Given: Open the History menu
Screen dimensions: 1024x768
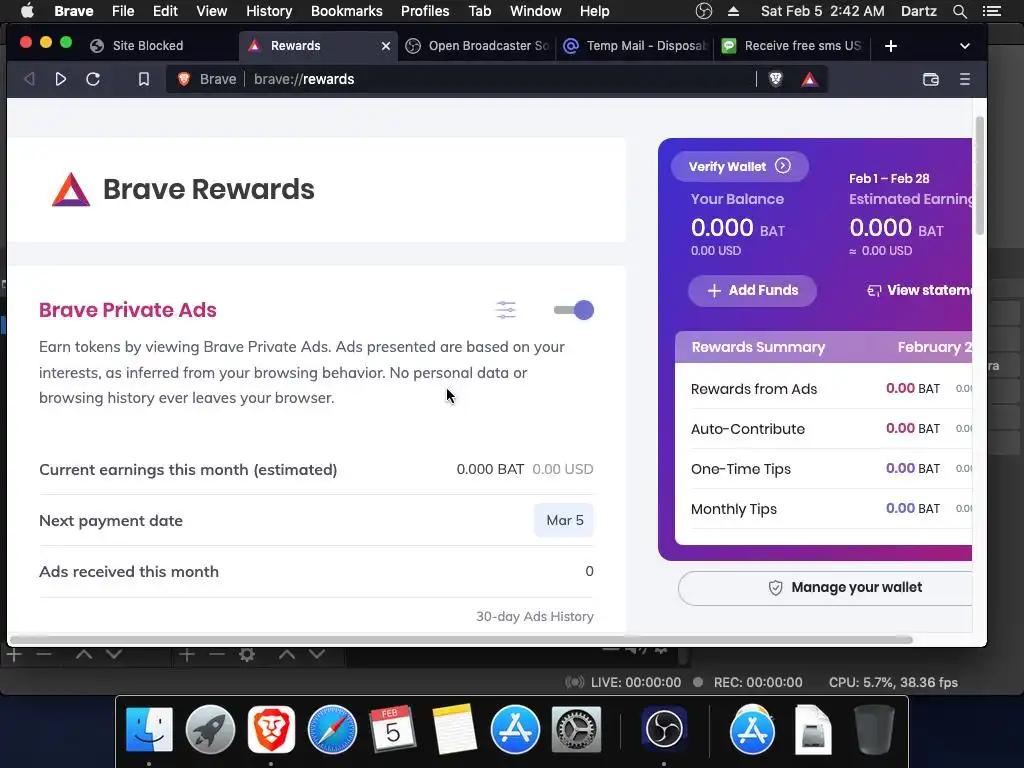Looking at the screenshot, I should click(x=269, y=11).
